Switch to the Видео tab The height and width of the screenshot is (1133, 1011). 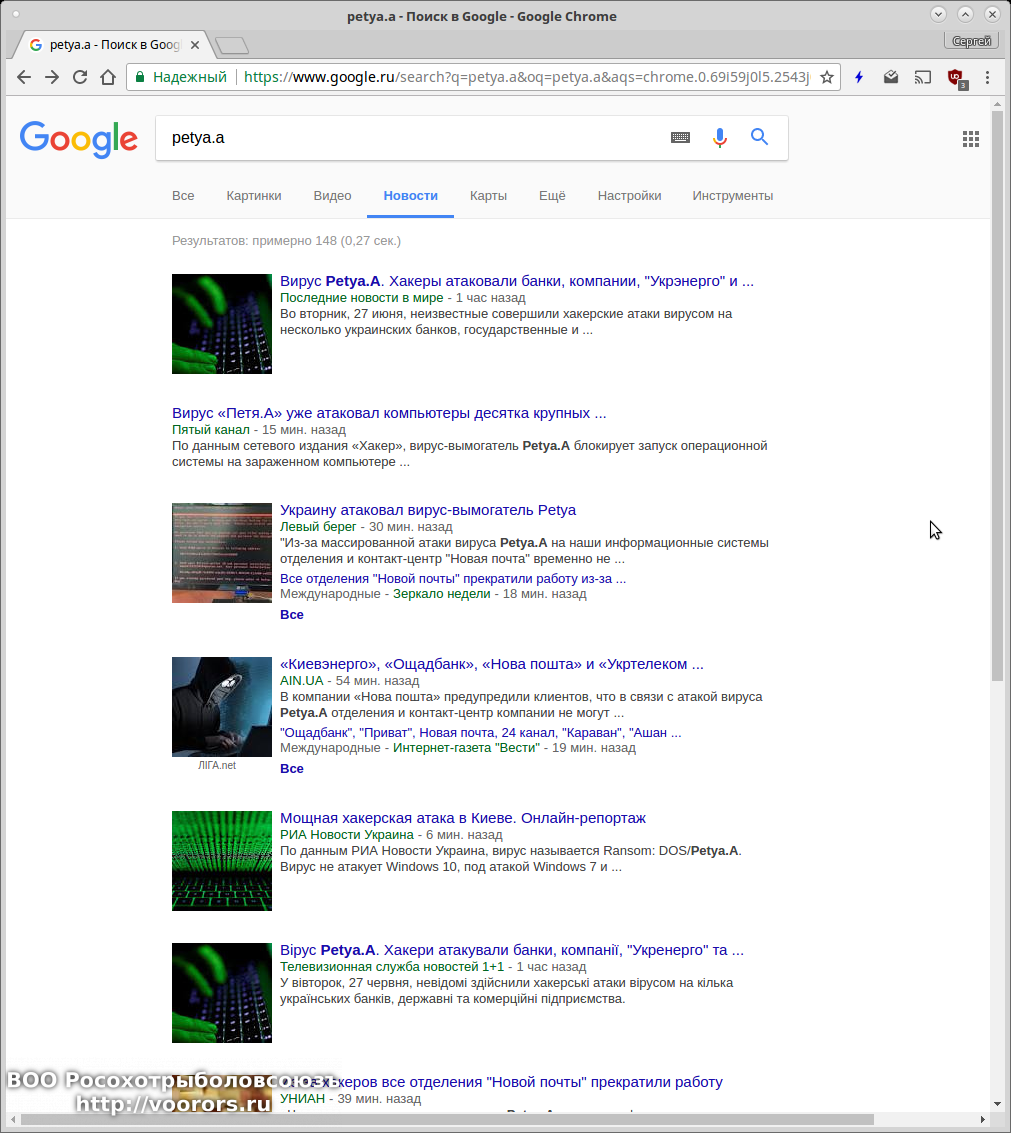pyautogui.click(x=332, y=196)
